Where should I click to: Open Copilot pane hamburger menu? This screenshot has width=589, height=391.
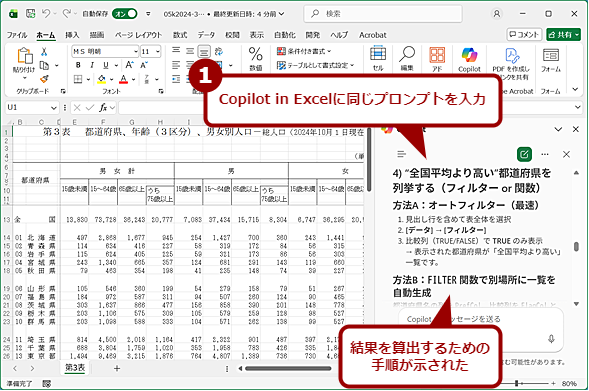point(402,154)
